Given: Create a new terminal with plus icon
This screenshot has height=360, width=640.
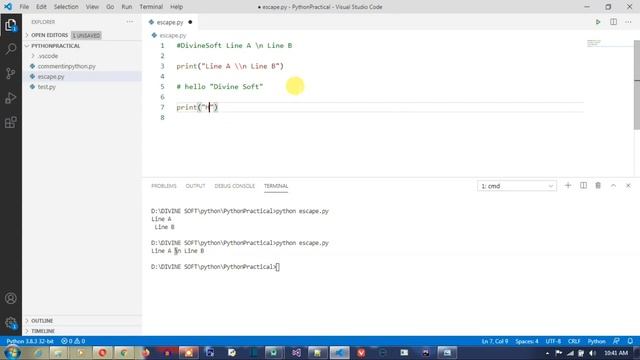Looking at the screenshot, I should (568, 186).
